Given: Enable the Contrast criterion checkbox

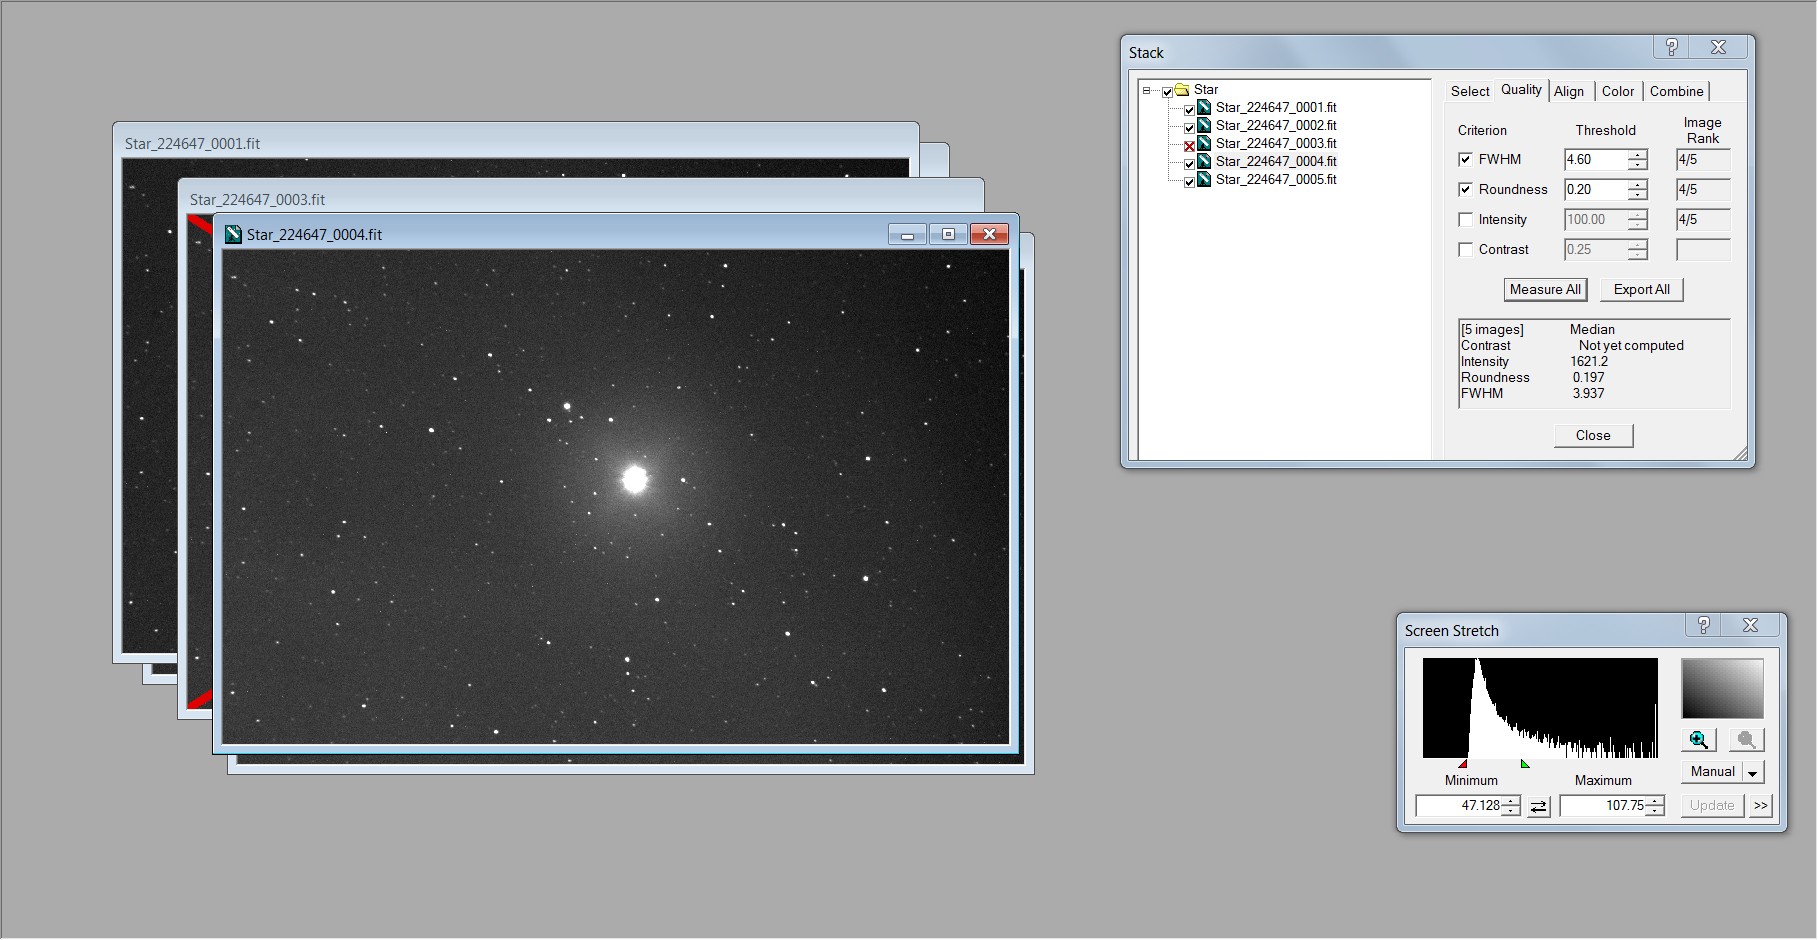Looking at the screenshot, I should pyautogui.click(x=1466, y=249).
